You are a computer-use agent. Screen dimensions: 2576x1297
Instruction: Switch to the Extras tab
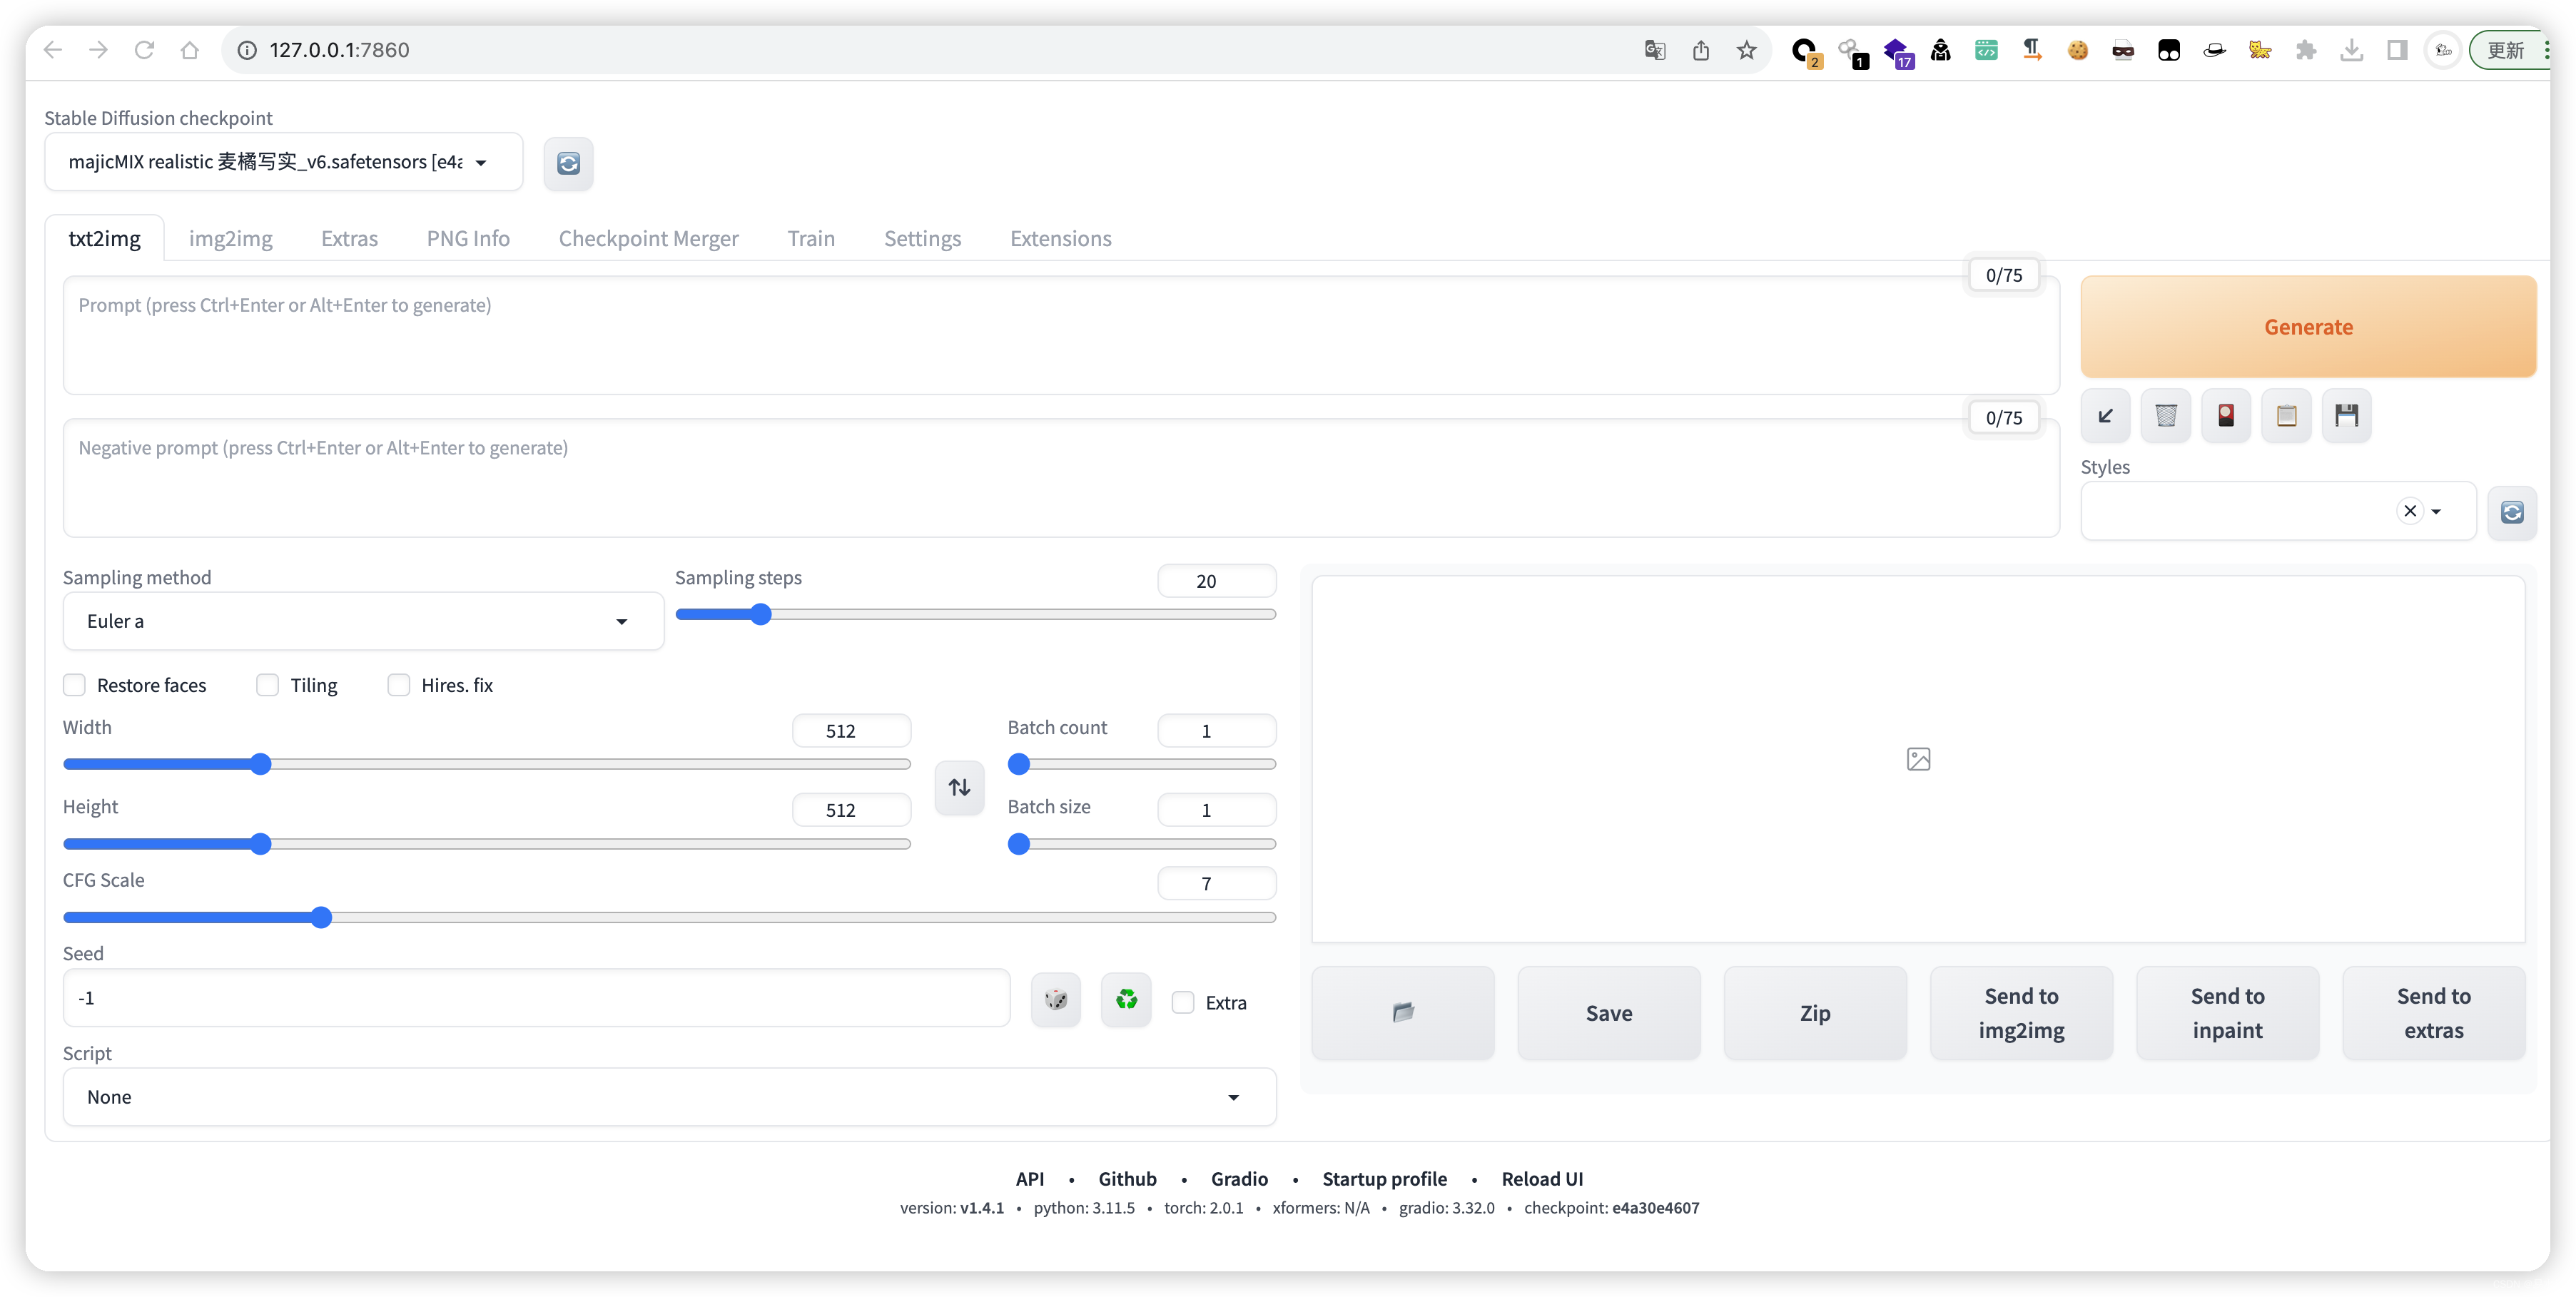(x=349, y=238)
